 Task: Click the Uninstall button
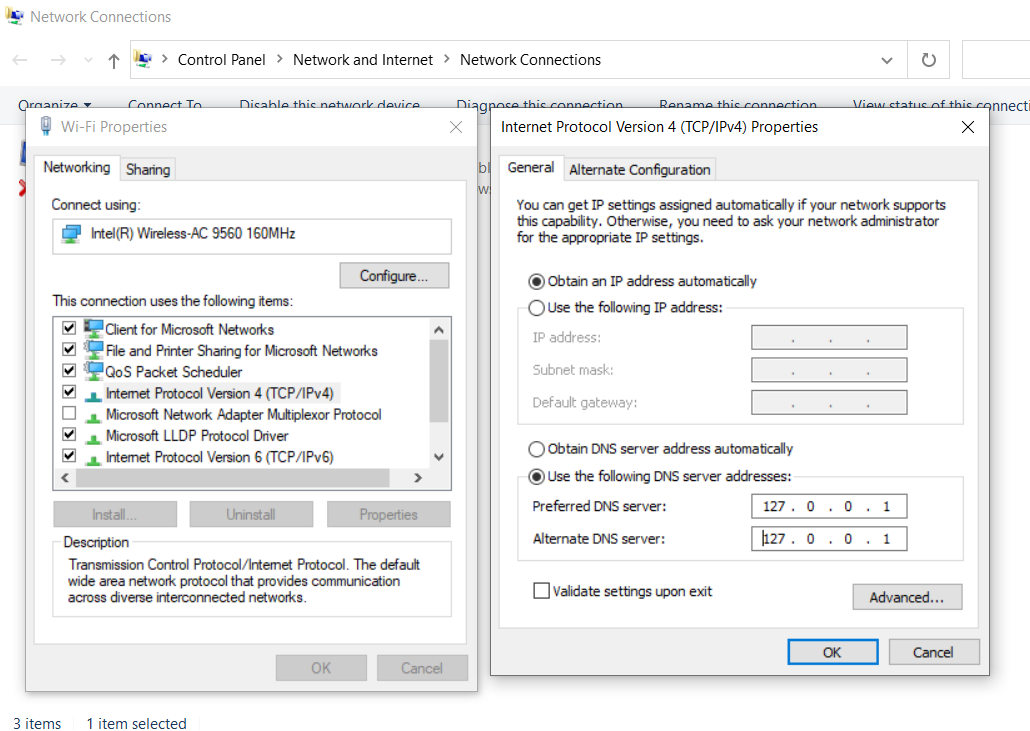252,514
